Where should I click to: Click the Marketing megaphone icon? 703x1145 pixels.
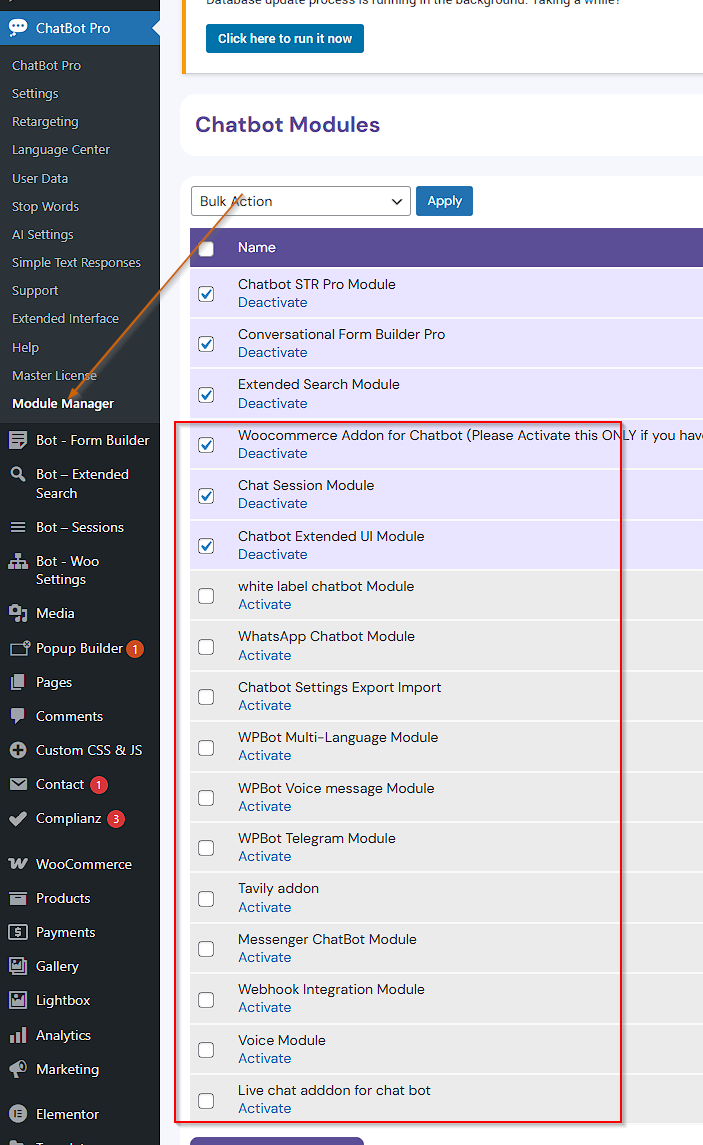click(18, 1069)
